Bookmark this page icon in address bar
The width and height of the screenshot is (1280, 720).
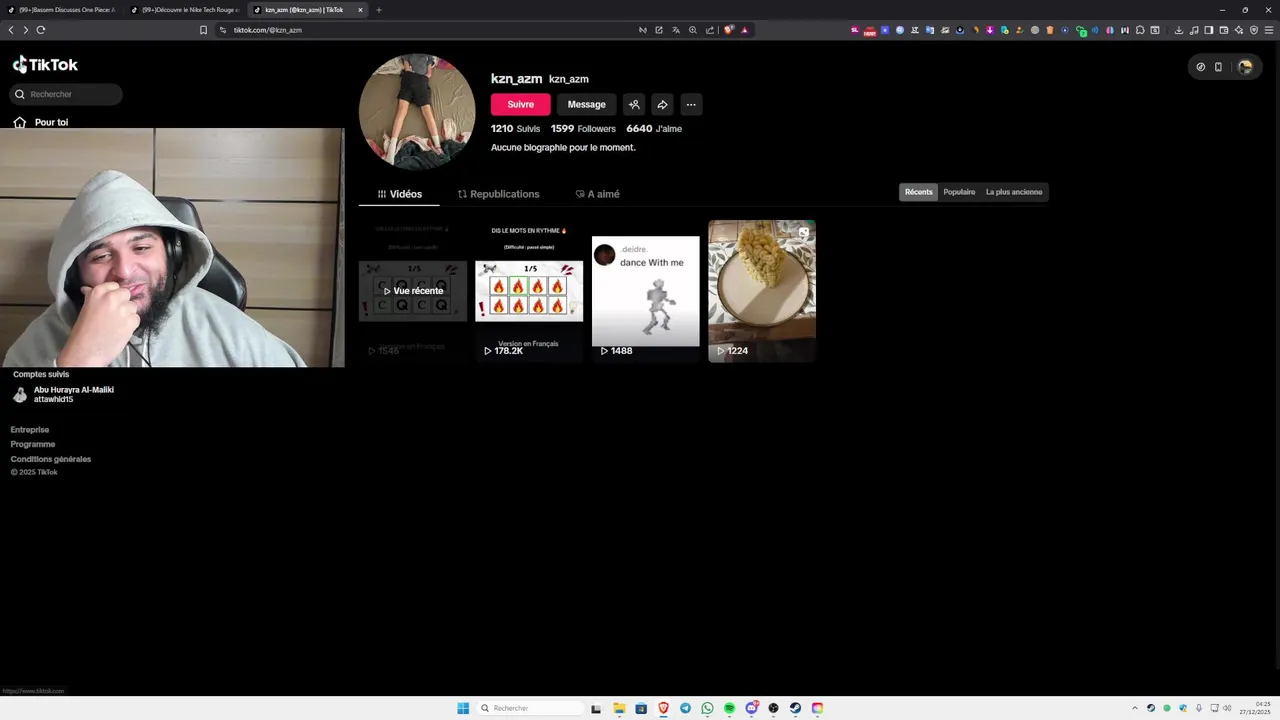pyautogui.click(x=203, y=30)
